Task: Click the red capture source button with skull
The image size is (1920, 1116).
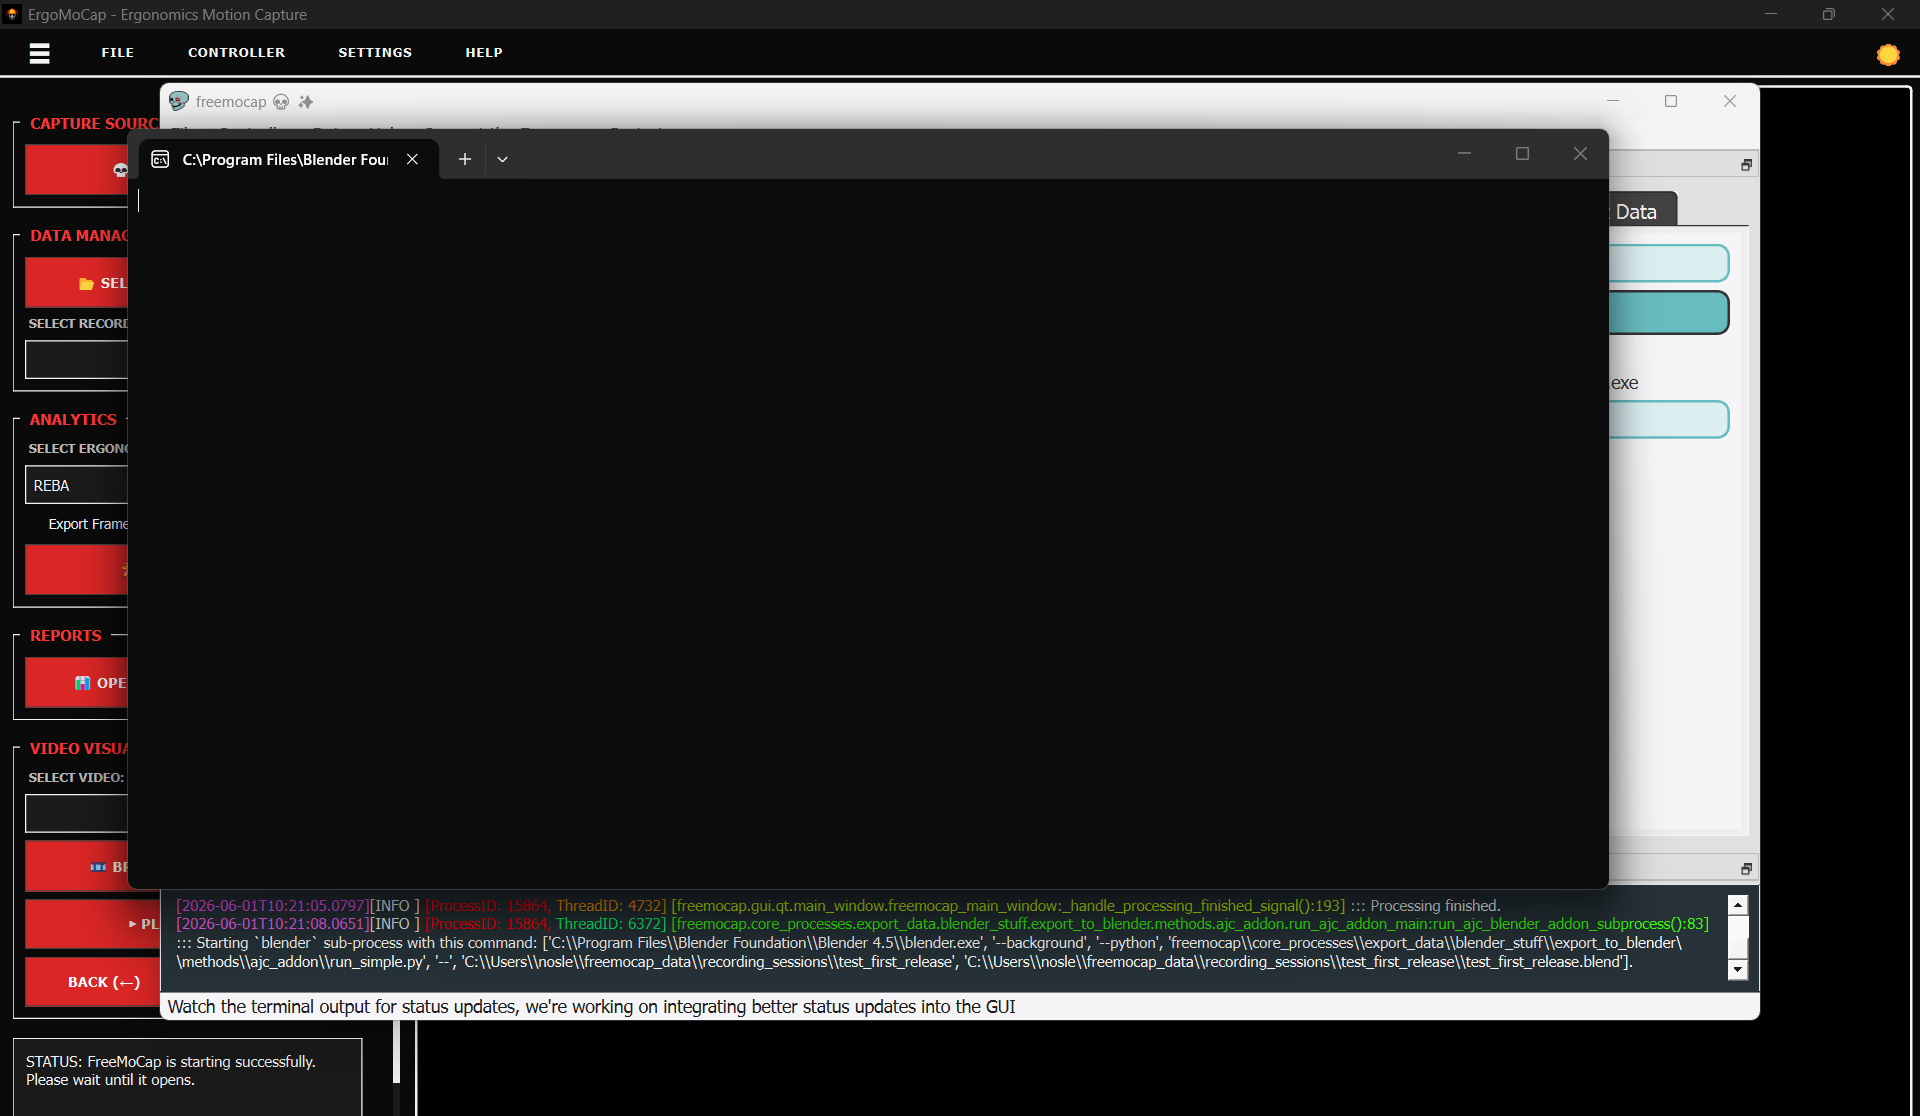Action: [x=77, y=170]
